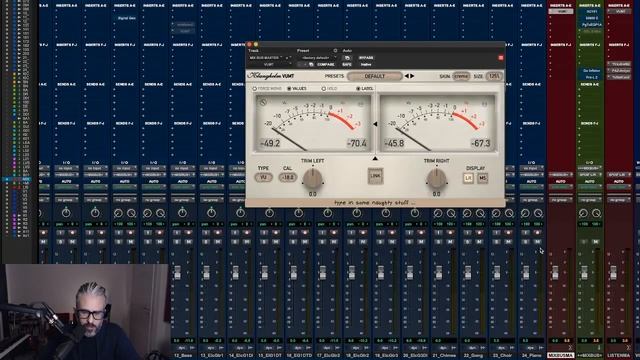Click the TRIM LEFT 0.0 value
Screen dimensions: 640x360
[313, 194]
